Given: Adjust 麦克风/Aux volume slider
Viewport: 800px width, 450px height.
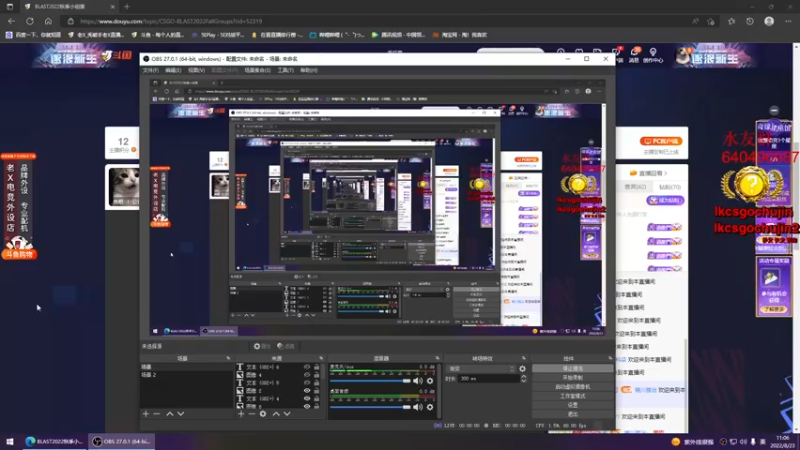Looking at the screenshot, I should point(370,381).
